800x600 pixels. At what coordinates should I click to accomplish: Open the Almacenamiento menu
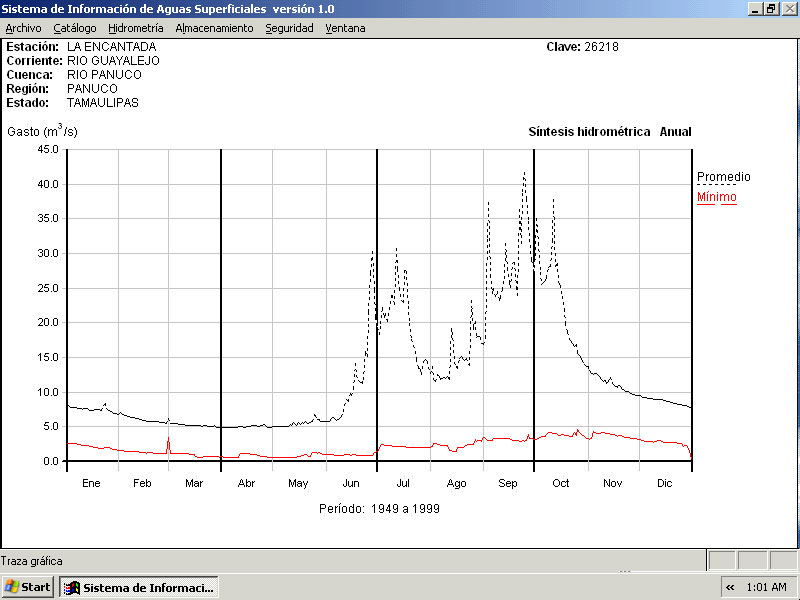[214, 28]
